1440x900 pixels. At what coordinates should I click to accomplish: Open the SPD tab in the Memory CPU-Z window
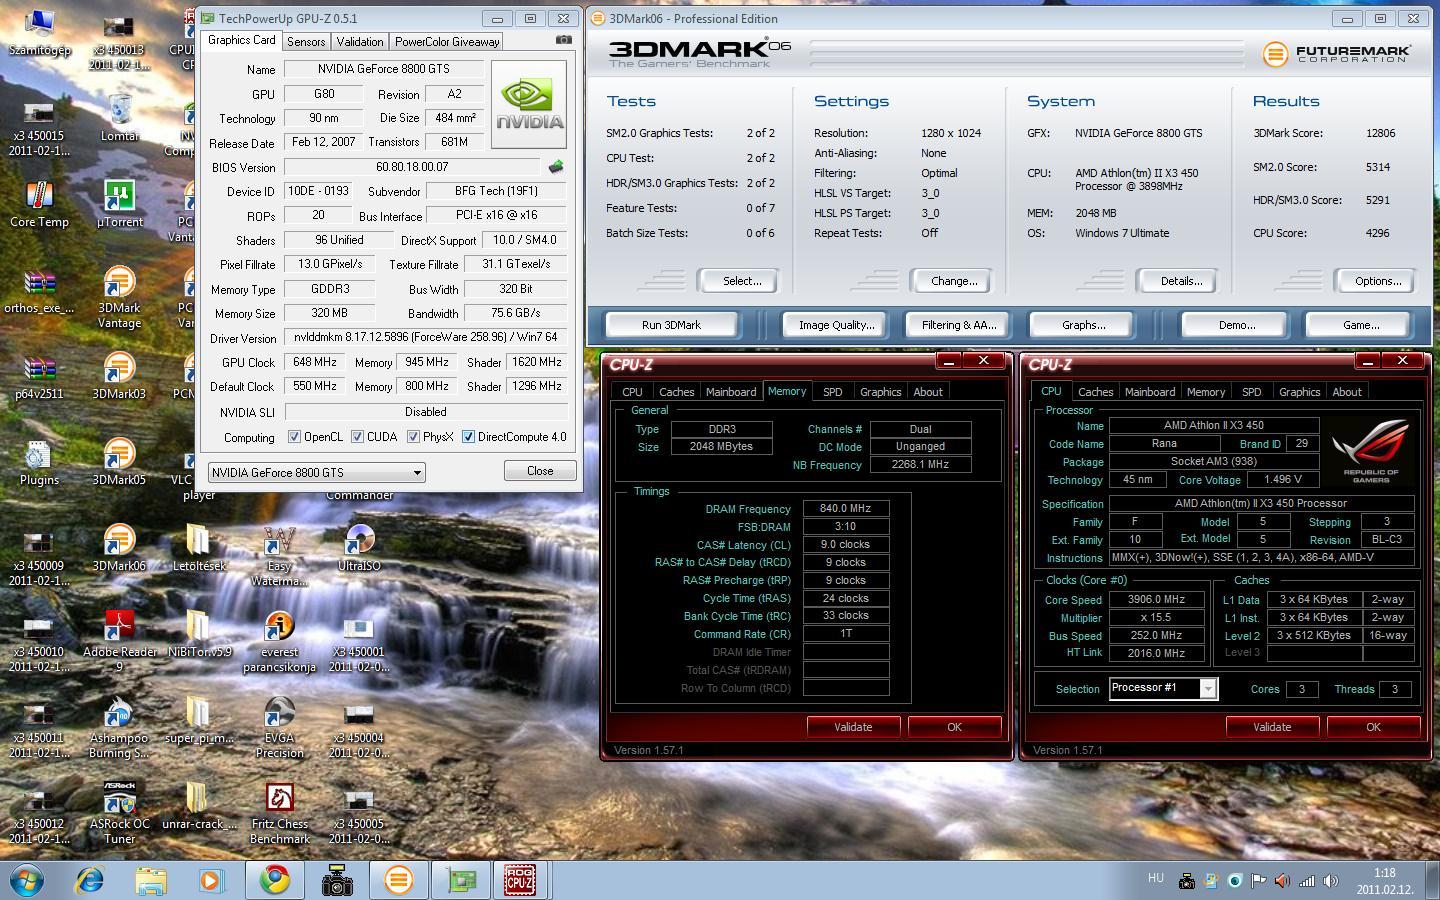(832, 392)
